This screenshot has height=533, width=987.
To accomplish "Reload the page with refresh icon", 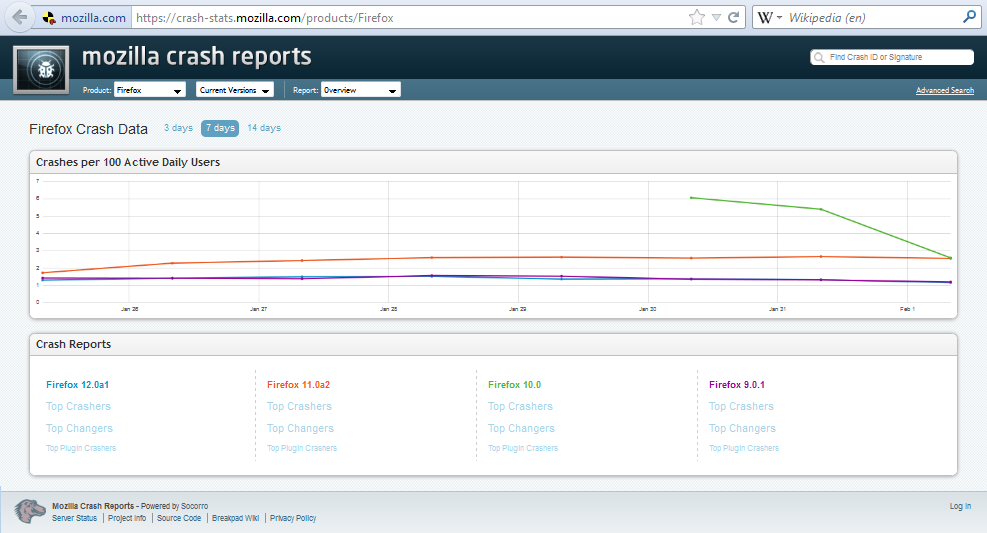I will [x=734, y=17].
